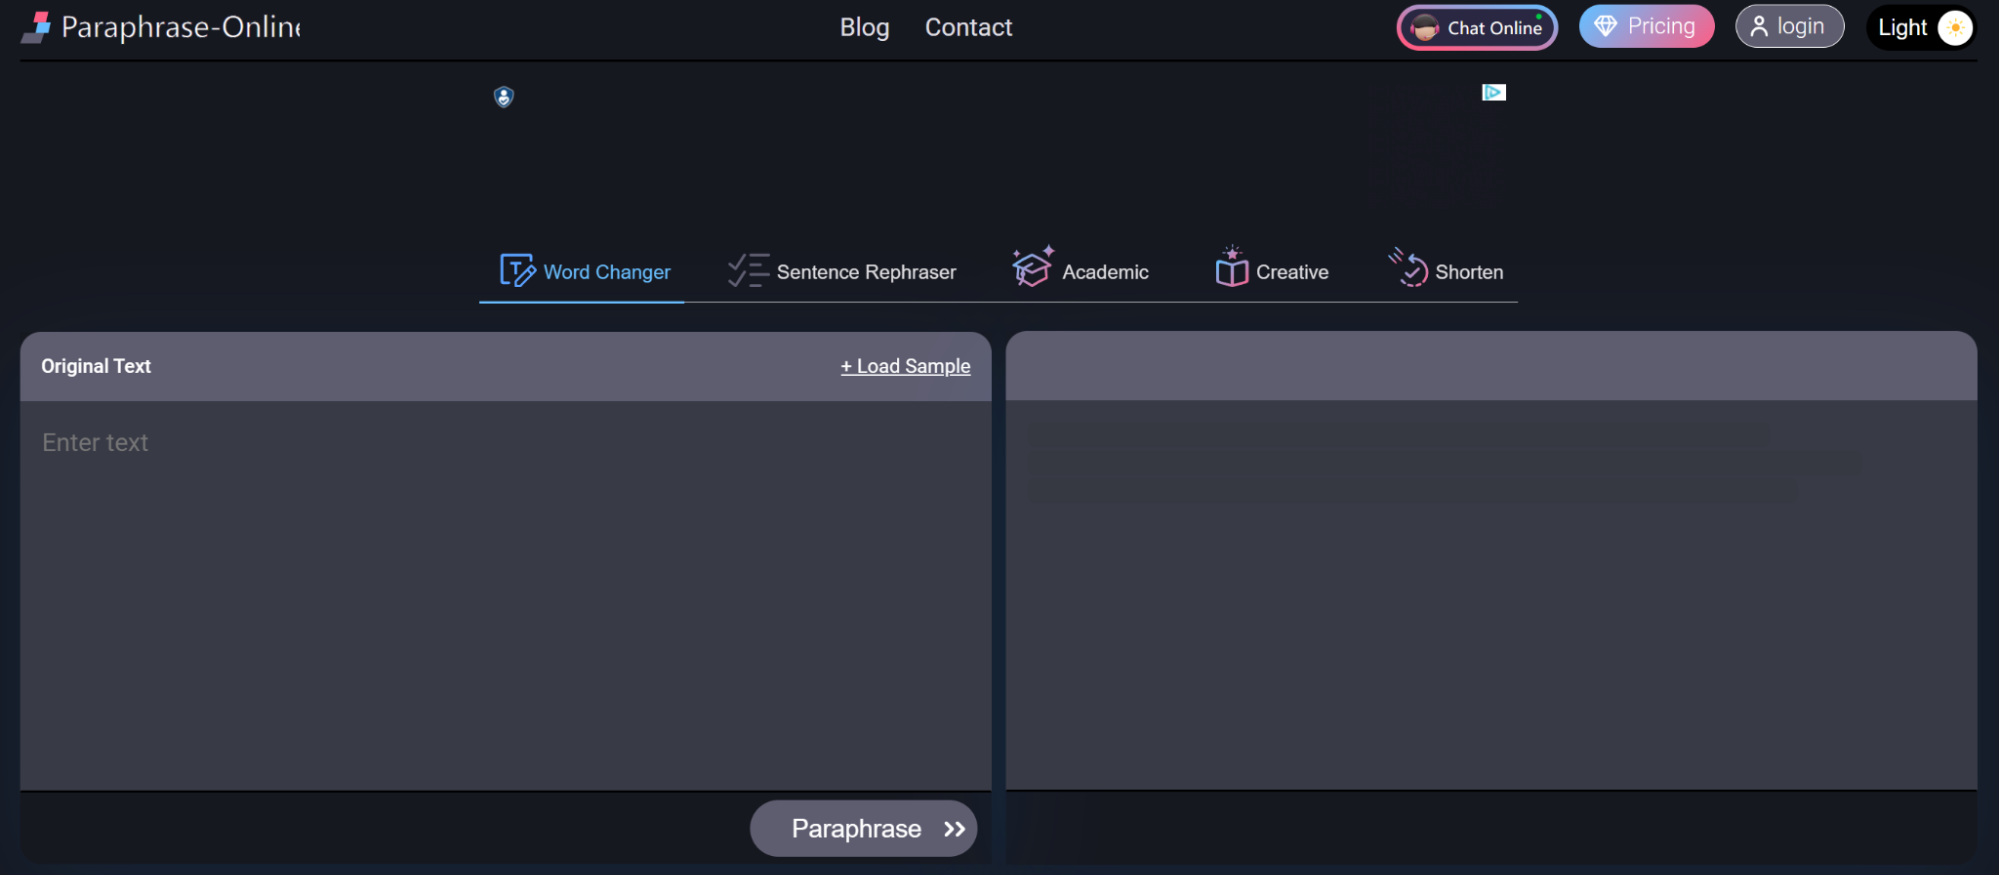
Task: Click the Word Changer pencil icon
Action: 517,270
